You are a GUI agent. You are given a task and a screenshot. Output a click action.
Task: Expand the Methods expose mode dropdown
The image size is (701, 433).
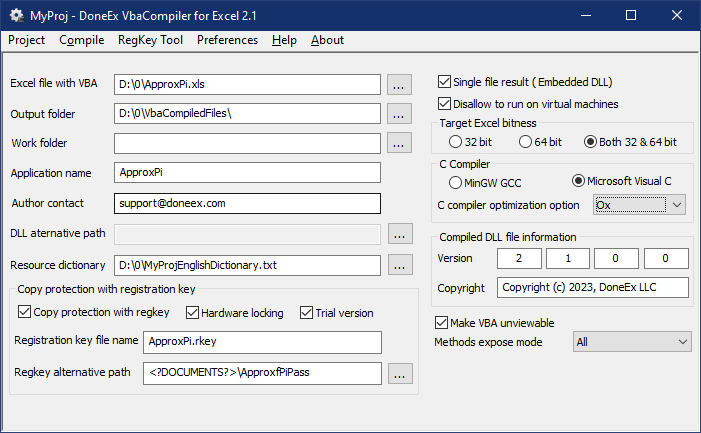[x=632, y=342]
